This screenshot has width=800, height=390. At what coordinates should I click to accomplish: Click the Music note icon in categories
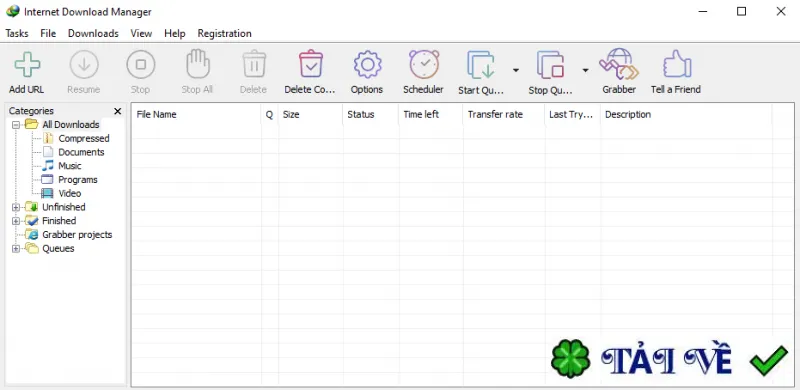point(47,166)
